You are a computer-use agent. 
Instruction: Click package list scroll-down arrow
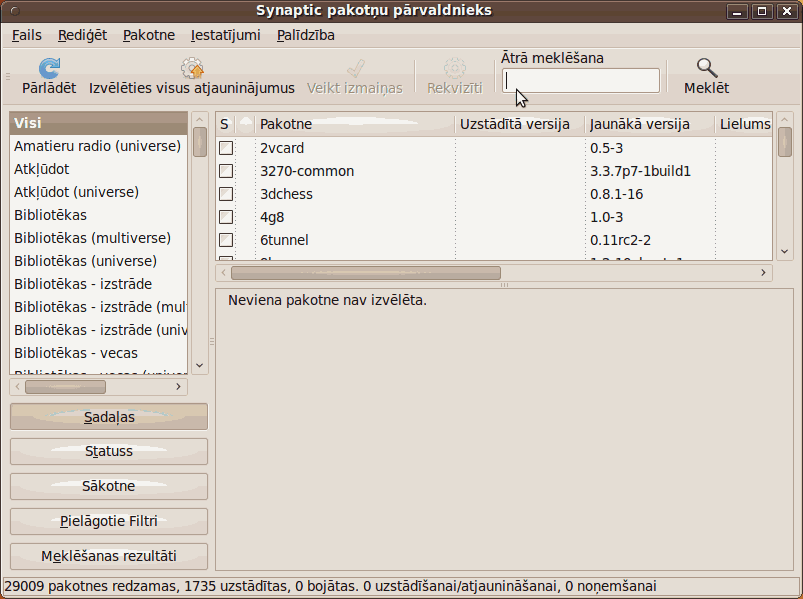(x=785, y=251)
